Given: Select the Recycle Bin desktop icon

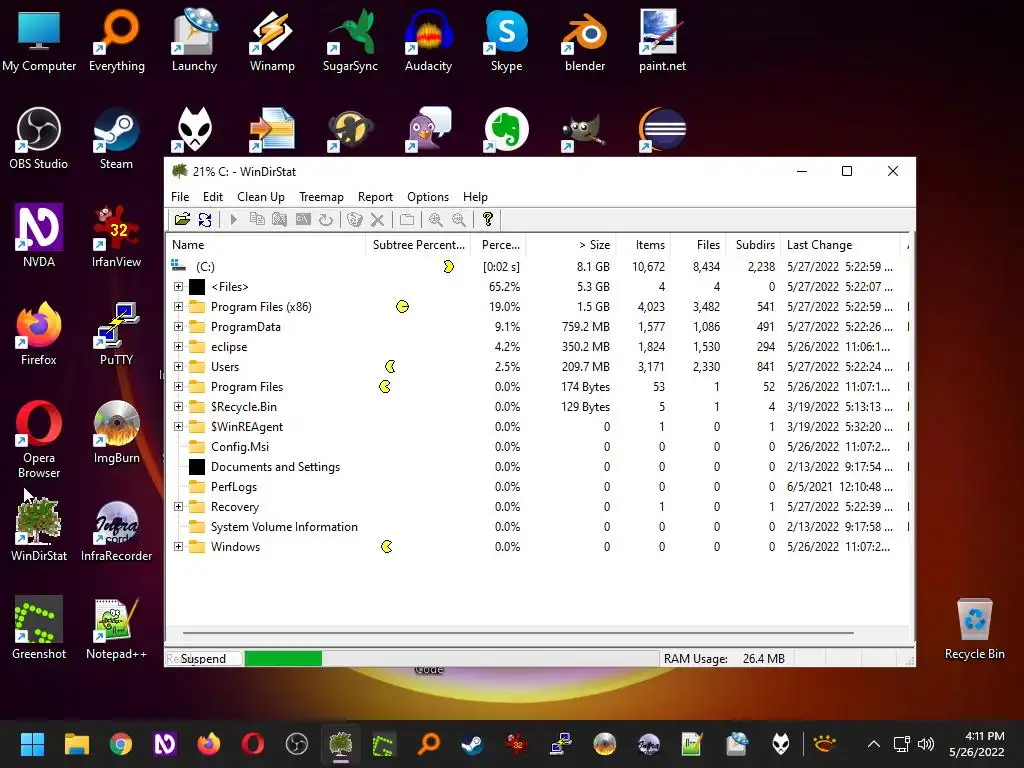Looking at the screenshot, I should (x=974, y=628).
